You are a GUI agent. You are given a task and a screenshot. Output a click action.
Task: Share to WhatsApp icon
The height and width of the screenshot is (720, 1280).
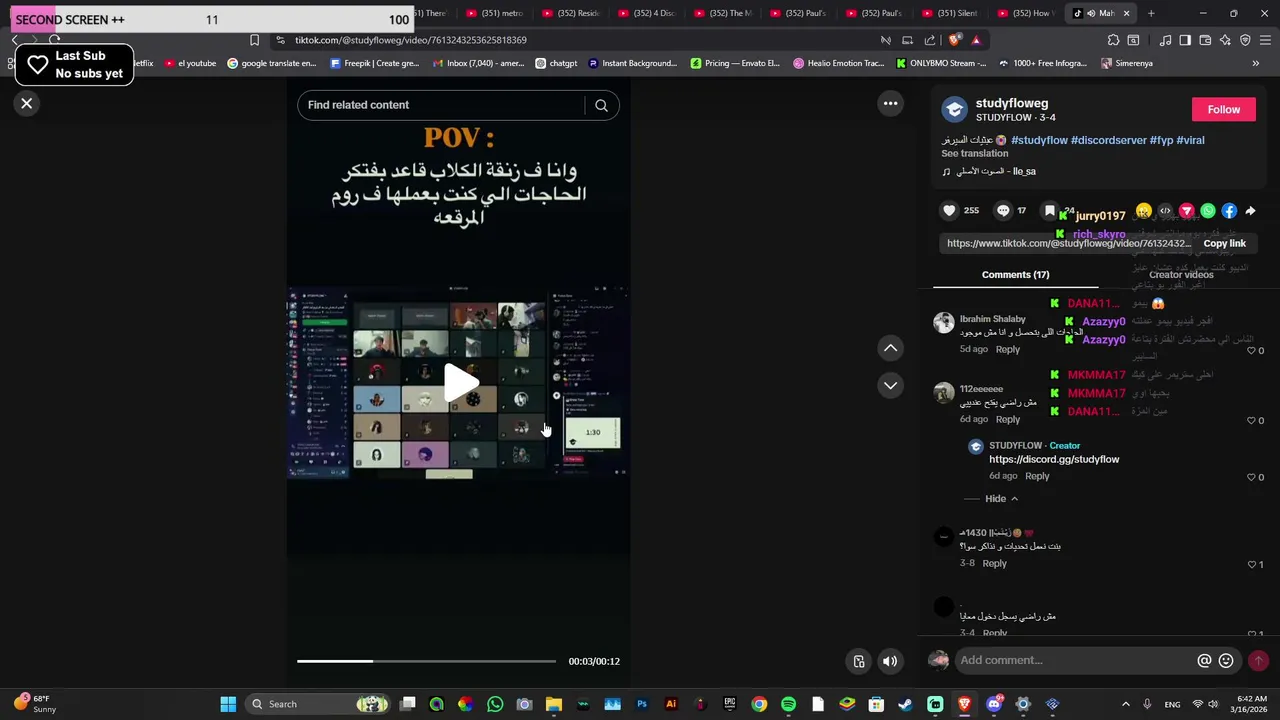[1208, 211]
